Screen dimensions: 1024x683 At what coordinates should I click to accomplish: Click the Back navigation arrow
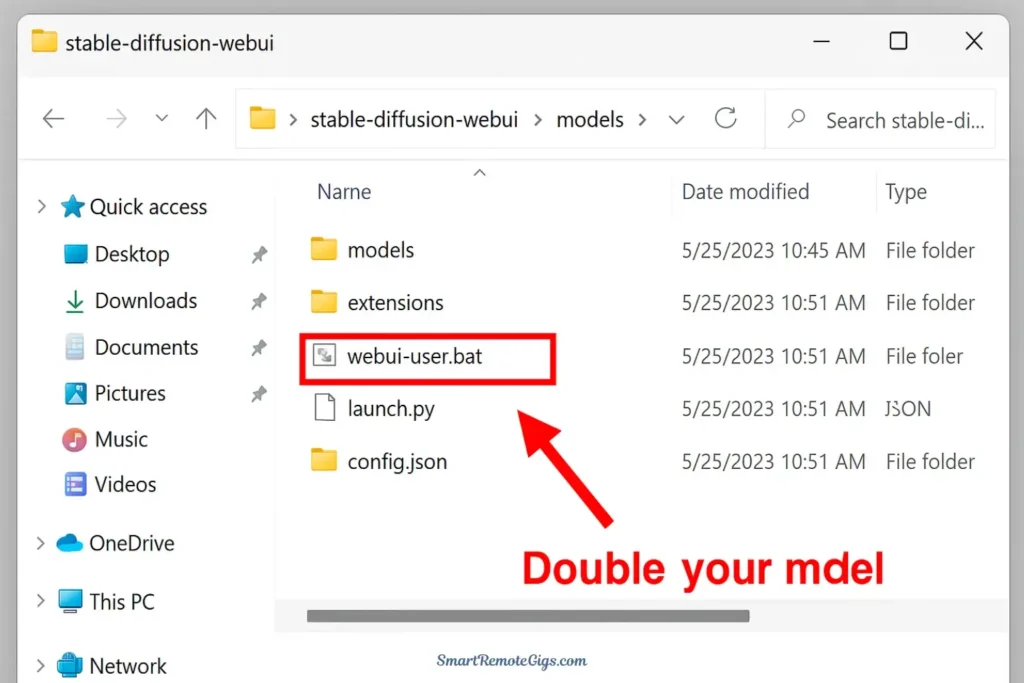54,119
